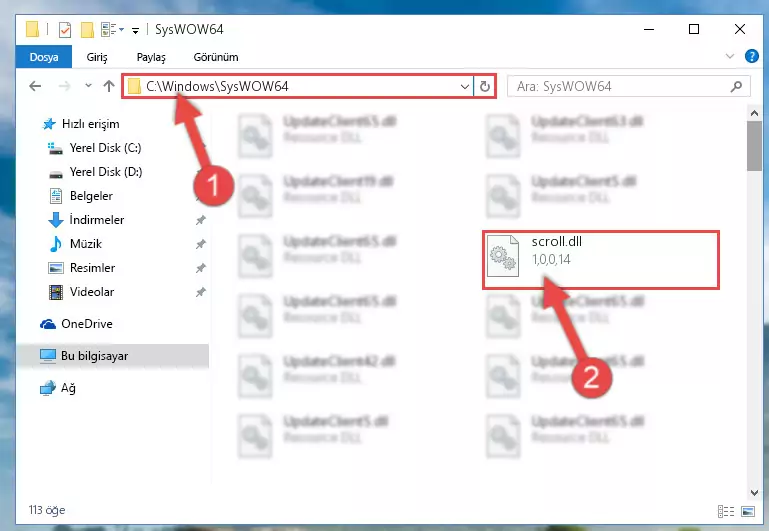Viewport: 769px width, 531px height.
Task: Go forward with the forward arrow
Action: tap(64, 86)
